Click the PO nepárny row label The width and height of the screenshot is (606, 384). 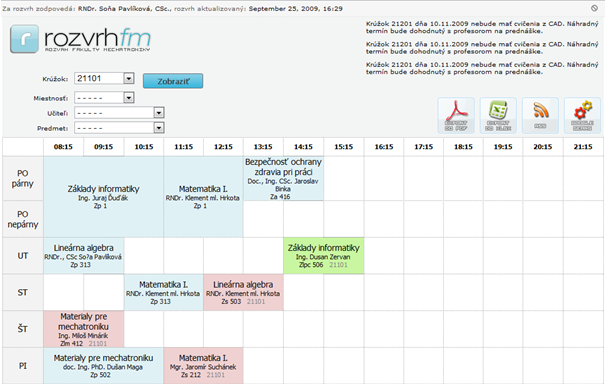point(23,219)
